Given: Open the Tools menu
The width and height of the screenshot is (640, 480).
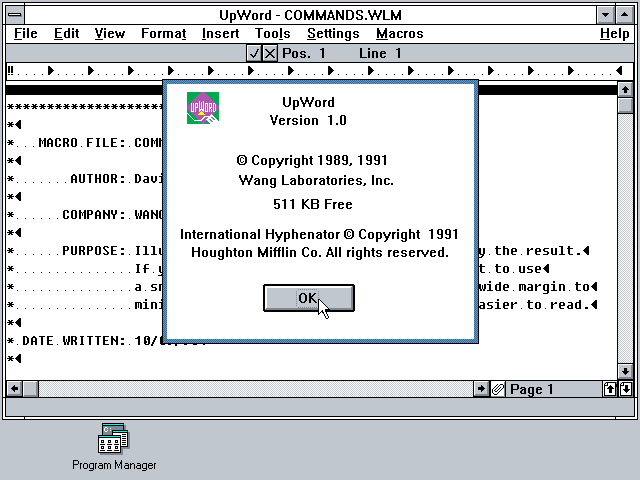Looking at the screenshot, I should (x=272, y=33).
